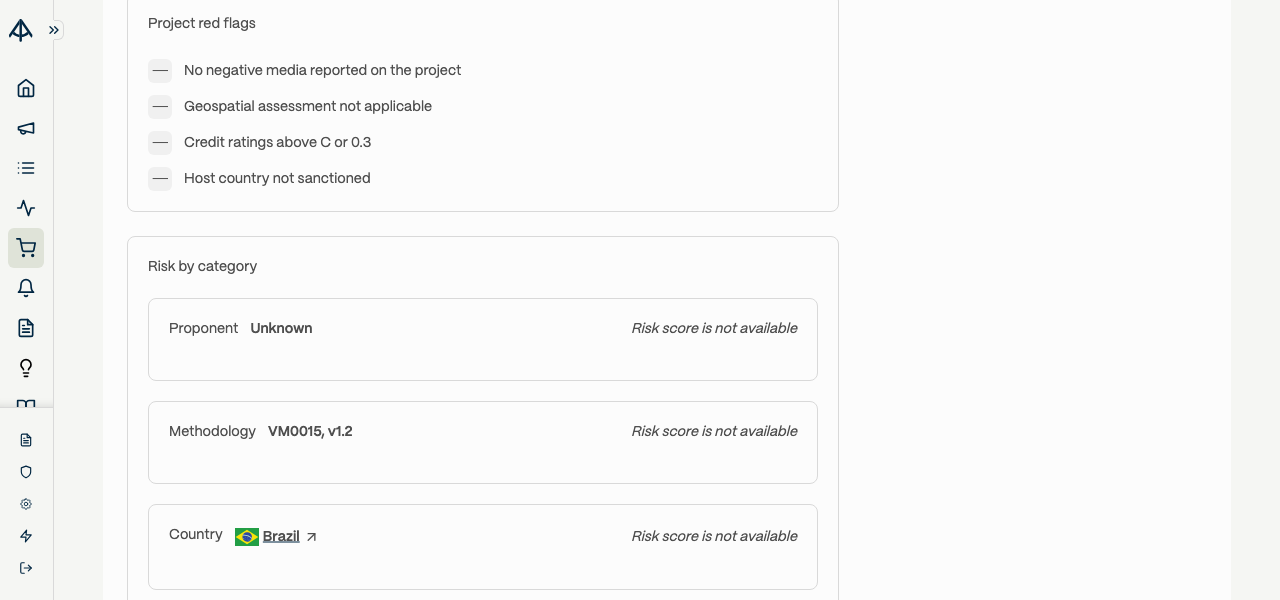Open the settings gear icon

[26, 504]
